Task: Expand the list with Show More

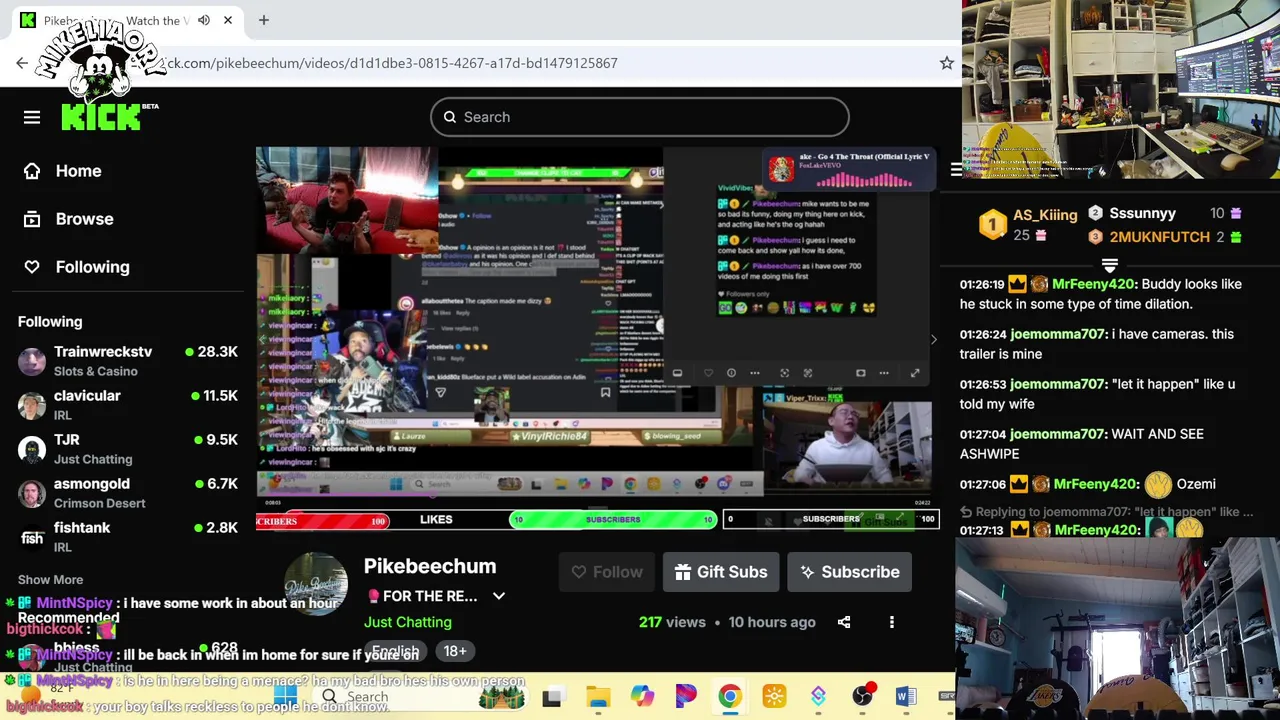Action: [x=50, y=580]
